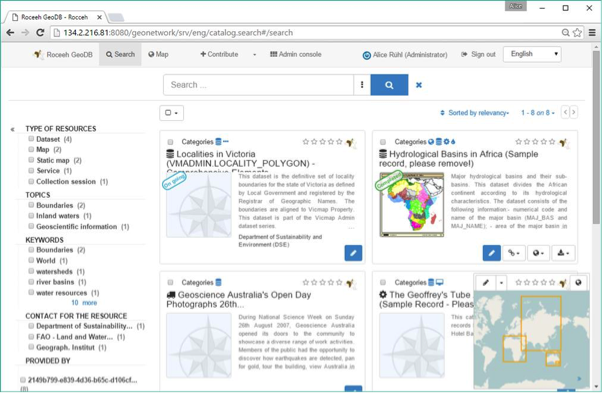Screen dimensions: 602x393
Task: Open the Alice Rühl (Administrator) profile link
Action: [x=410, y=55]
